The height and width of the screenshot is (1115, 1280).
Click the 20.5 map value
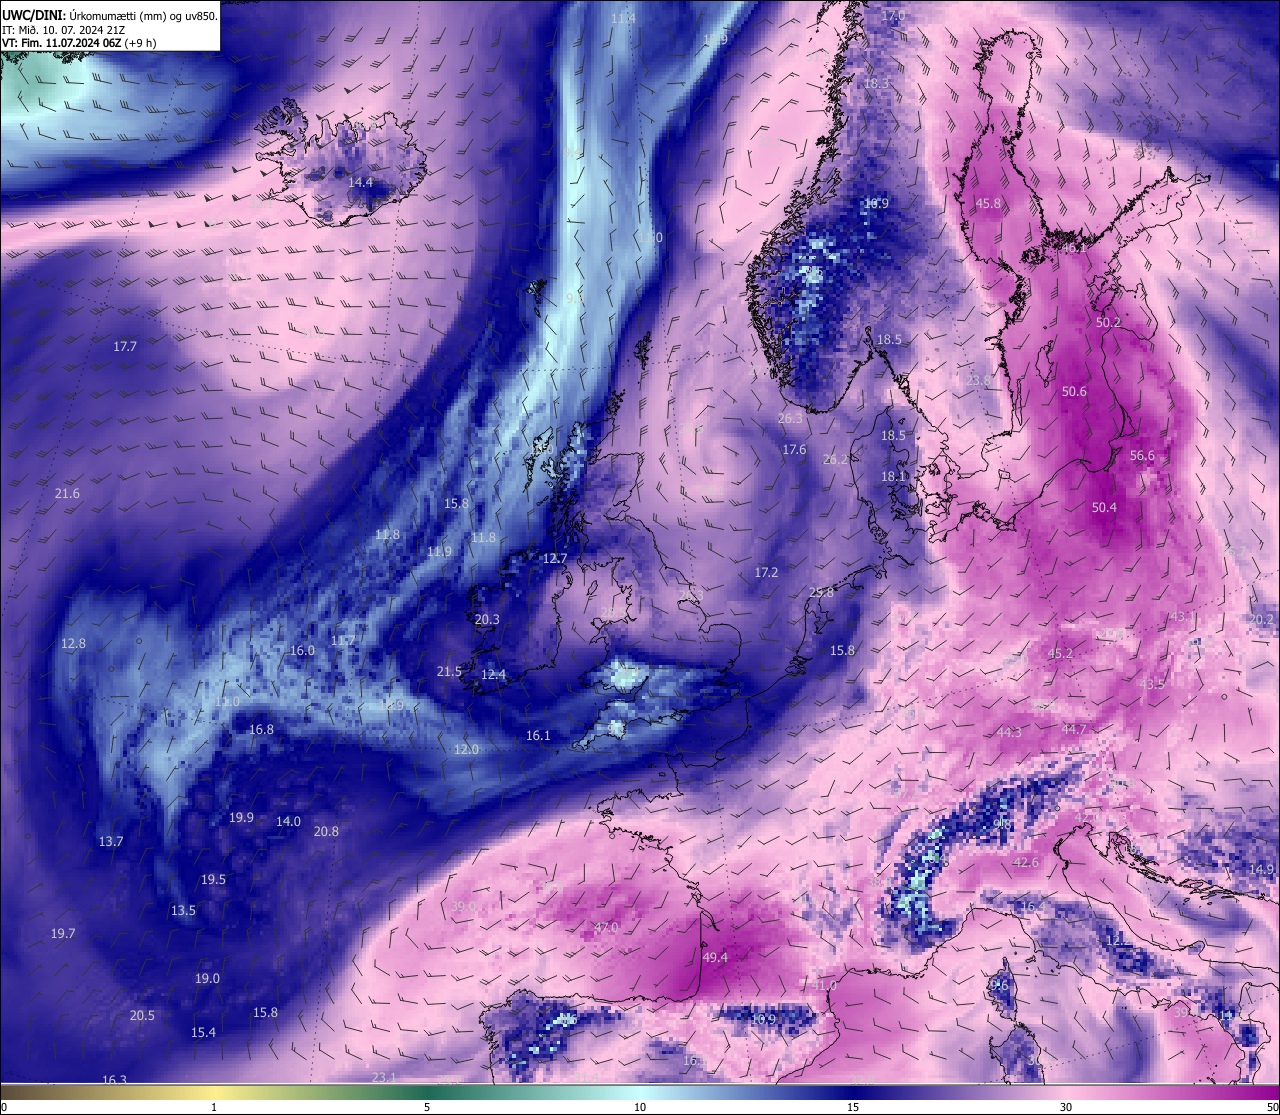pos(142,1015)
